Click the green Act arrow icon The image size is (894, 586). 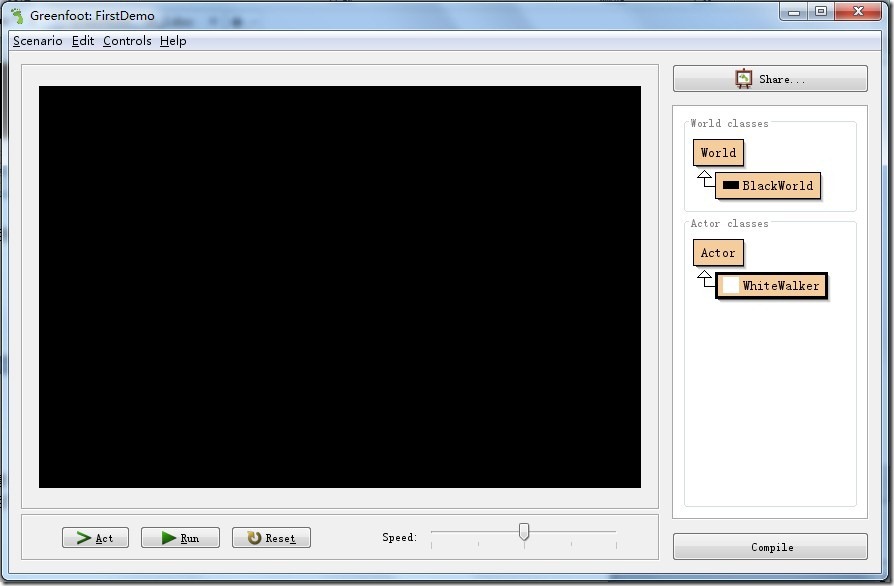pos(84,538)
